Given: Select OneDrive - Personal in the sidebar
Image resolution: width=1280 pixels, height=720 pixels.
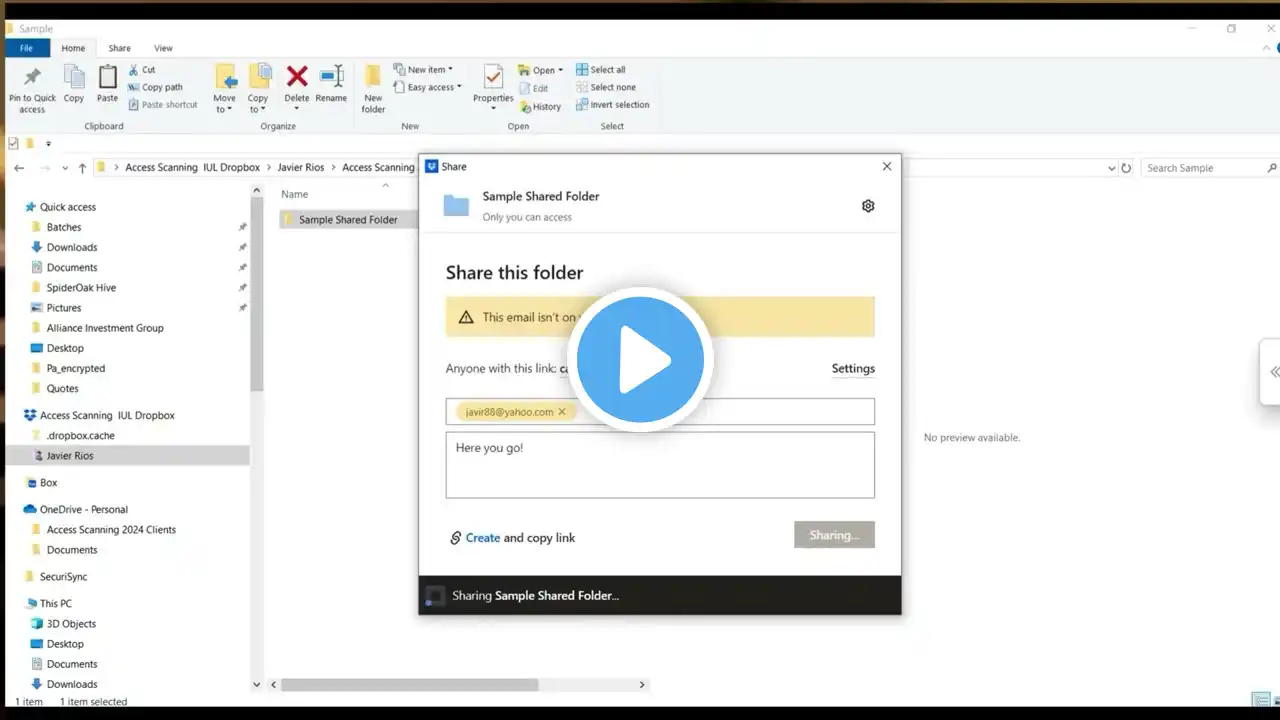Looking at the screenshot, I should 84,509.
